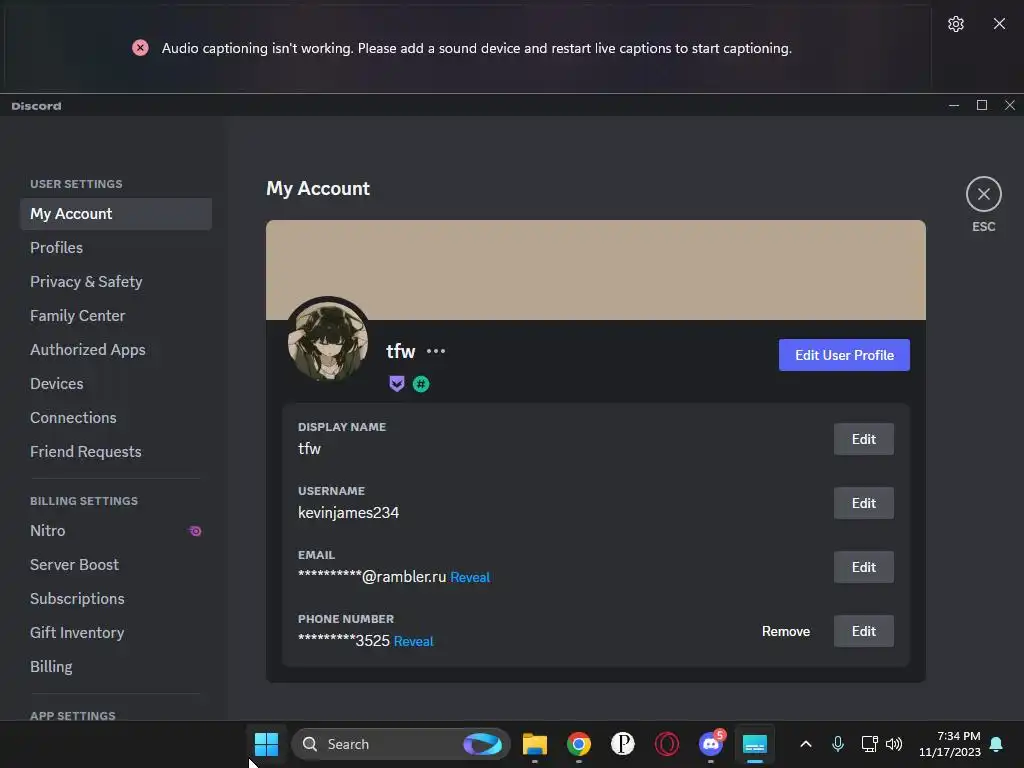This screenshot has height=768, width=1024.
Task: Click the taskbar Search box
Action: [401, 744]
